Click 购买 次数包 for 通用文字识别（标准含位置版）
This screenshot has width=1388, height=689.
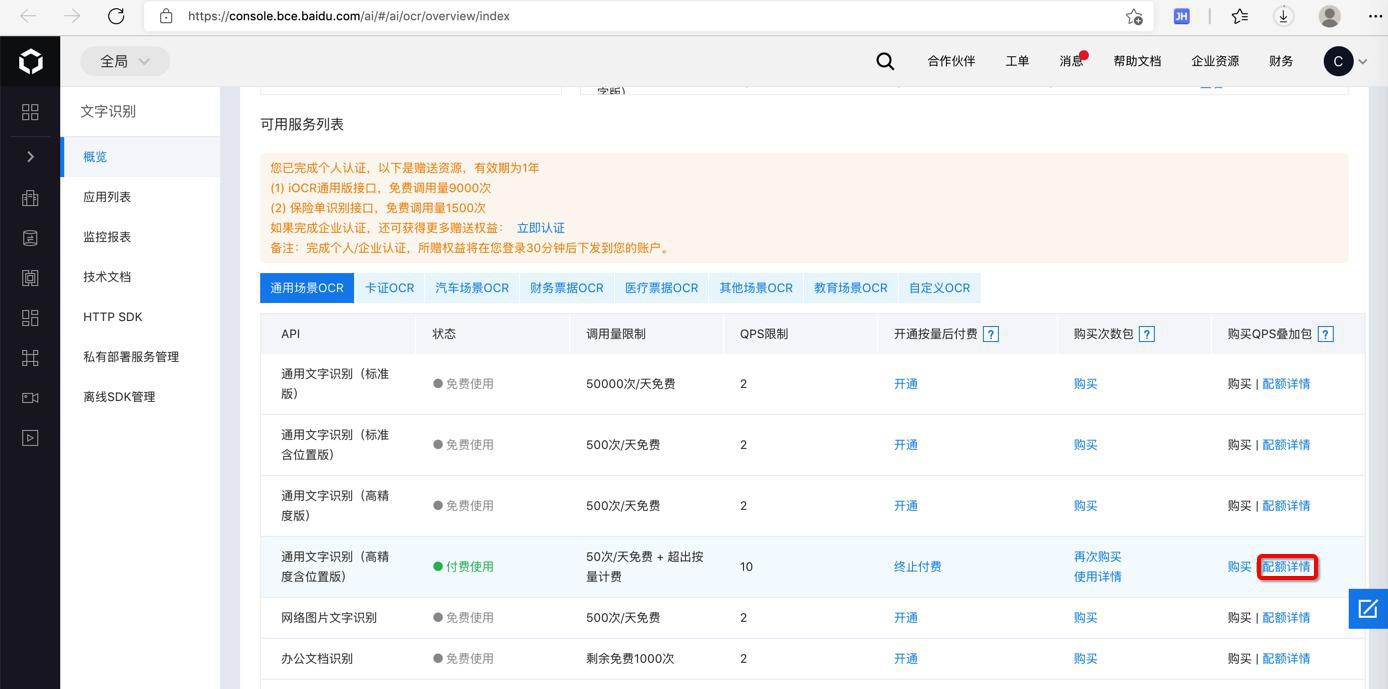tap(1085, 445)
